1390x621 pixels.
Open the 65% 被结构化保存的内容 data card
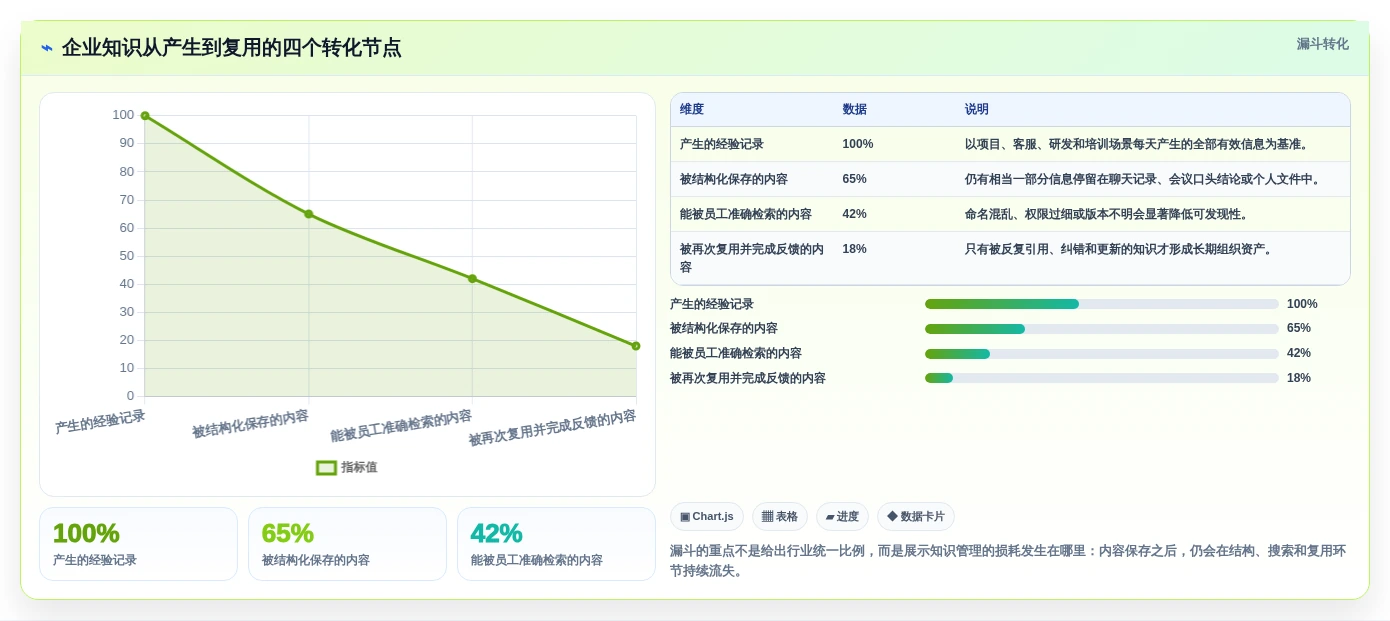[347, 544]
